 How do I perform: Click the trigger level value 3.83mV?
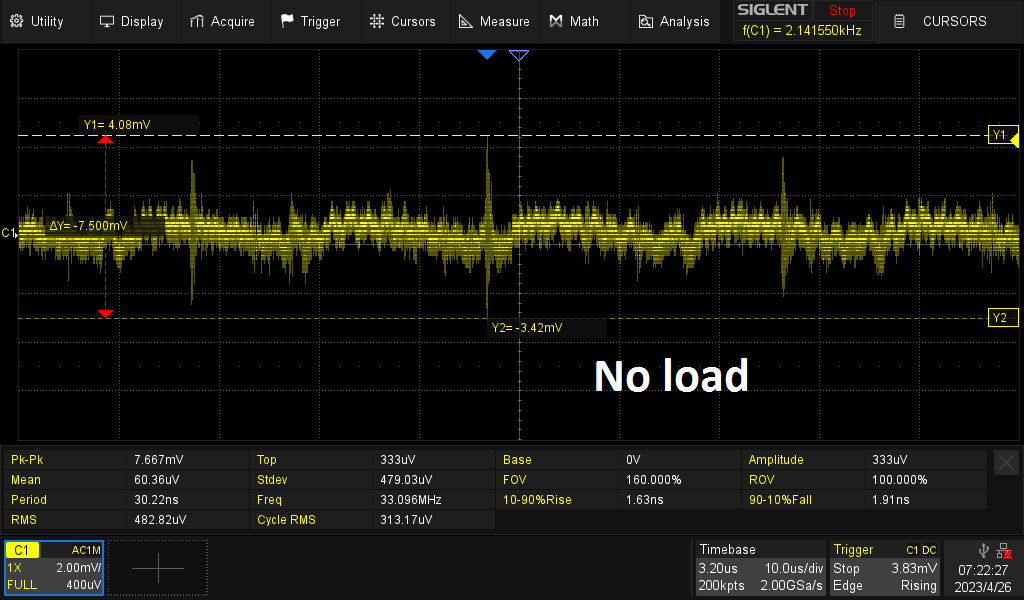point(914,569)
